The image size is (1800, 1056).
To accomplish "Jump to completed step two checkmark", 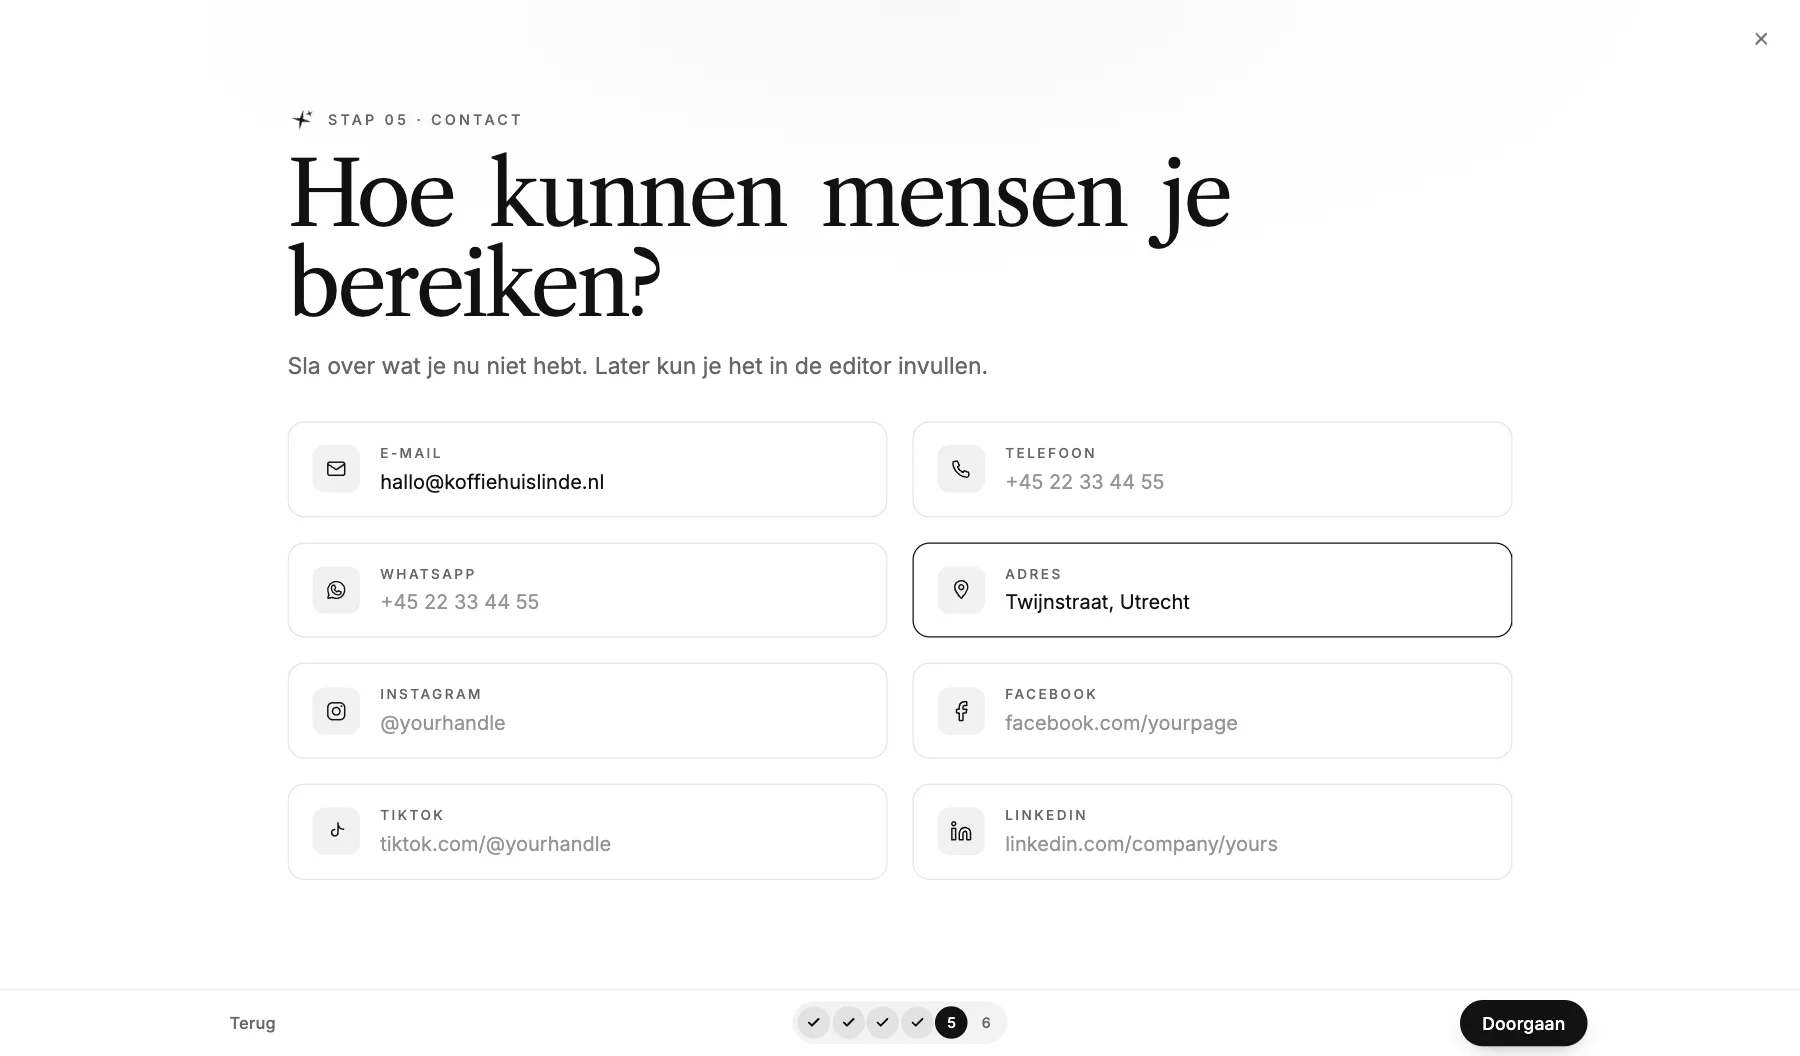I will click(x=848, y=1022).
